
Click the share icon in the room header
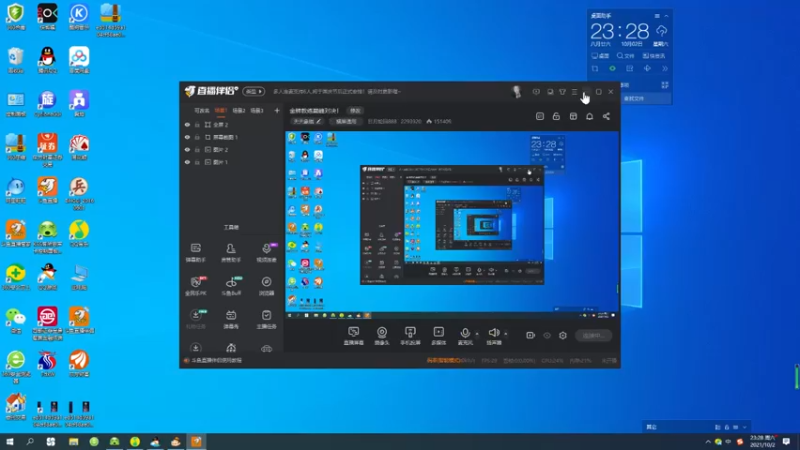pos(606,116)
